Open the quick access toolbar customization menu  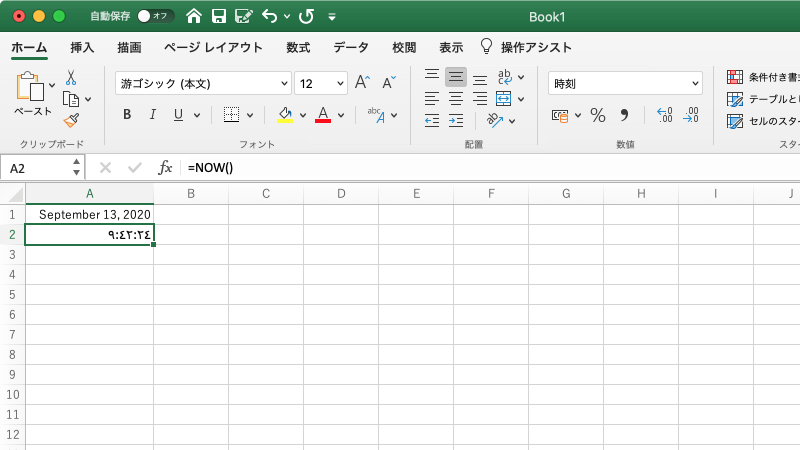[332, 17]
